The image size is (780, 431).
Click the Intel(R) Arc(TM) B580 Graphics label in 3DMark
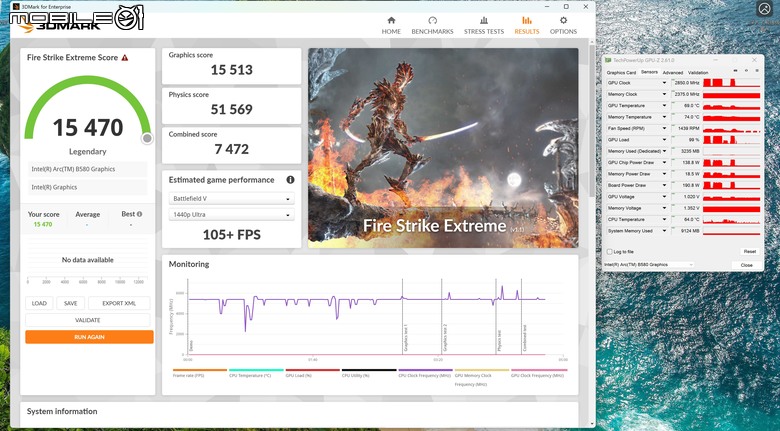73,169
